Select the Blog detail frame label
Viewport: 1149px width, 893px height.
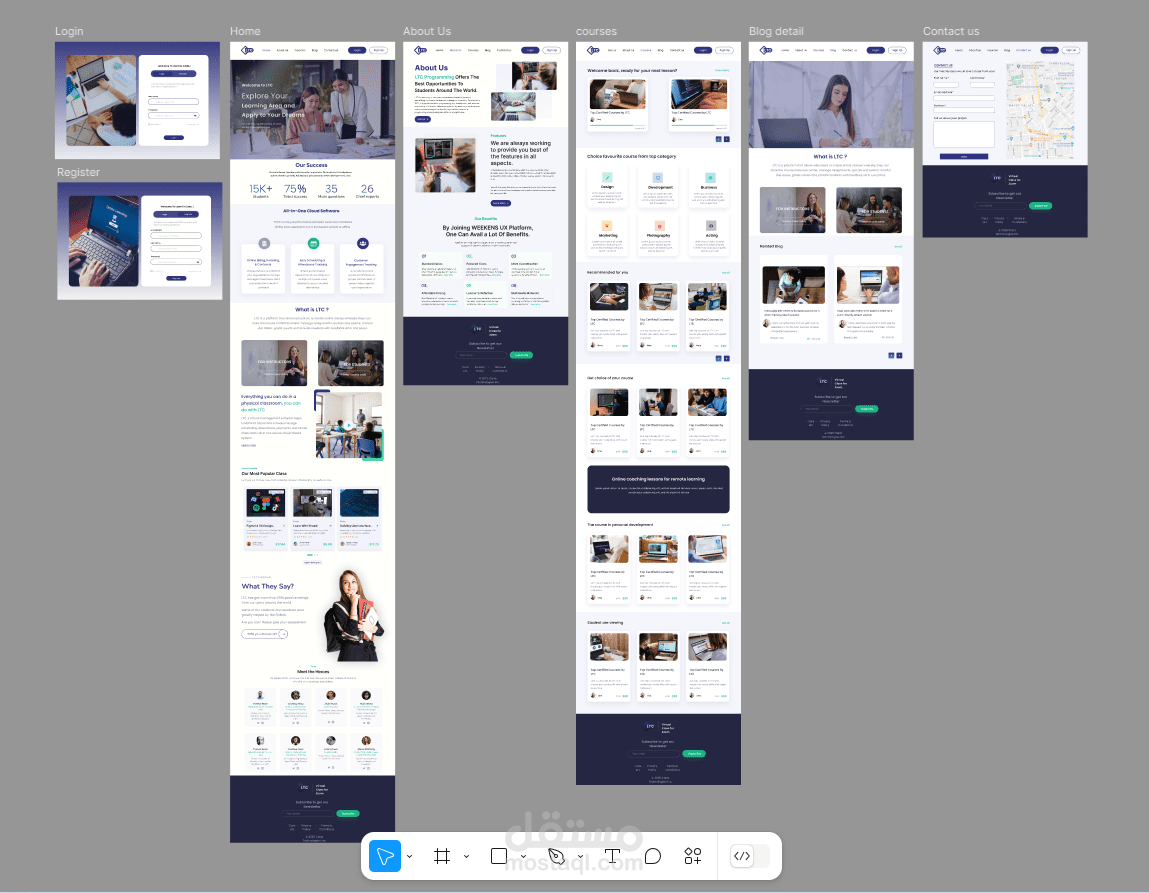pyautogui.click(x=776, y=32)
